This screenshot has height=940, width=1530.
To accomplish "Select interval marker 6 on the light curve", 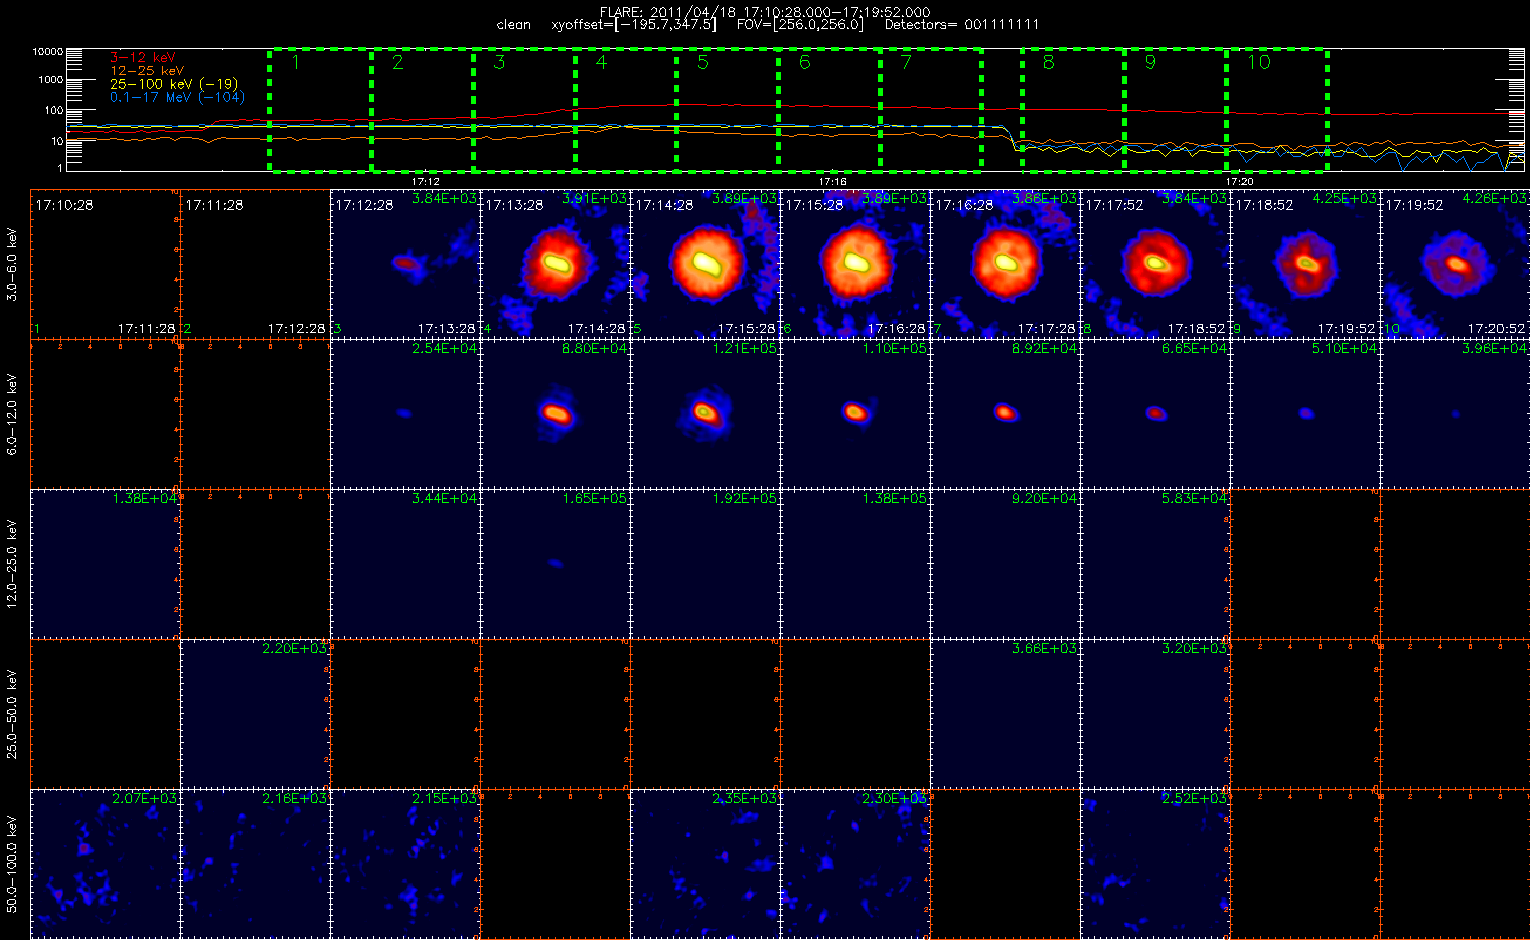I will 805,63.
